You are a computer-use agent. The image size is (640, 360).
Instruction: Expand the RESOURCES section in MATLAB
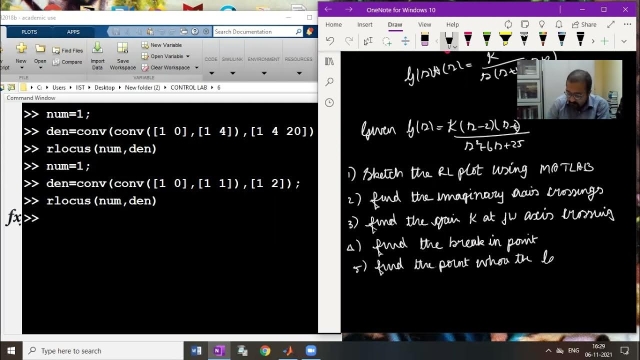click(x=299, y=73)
